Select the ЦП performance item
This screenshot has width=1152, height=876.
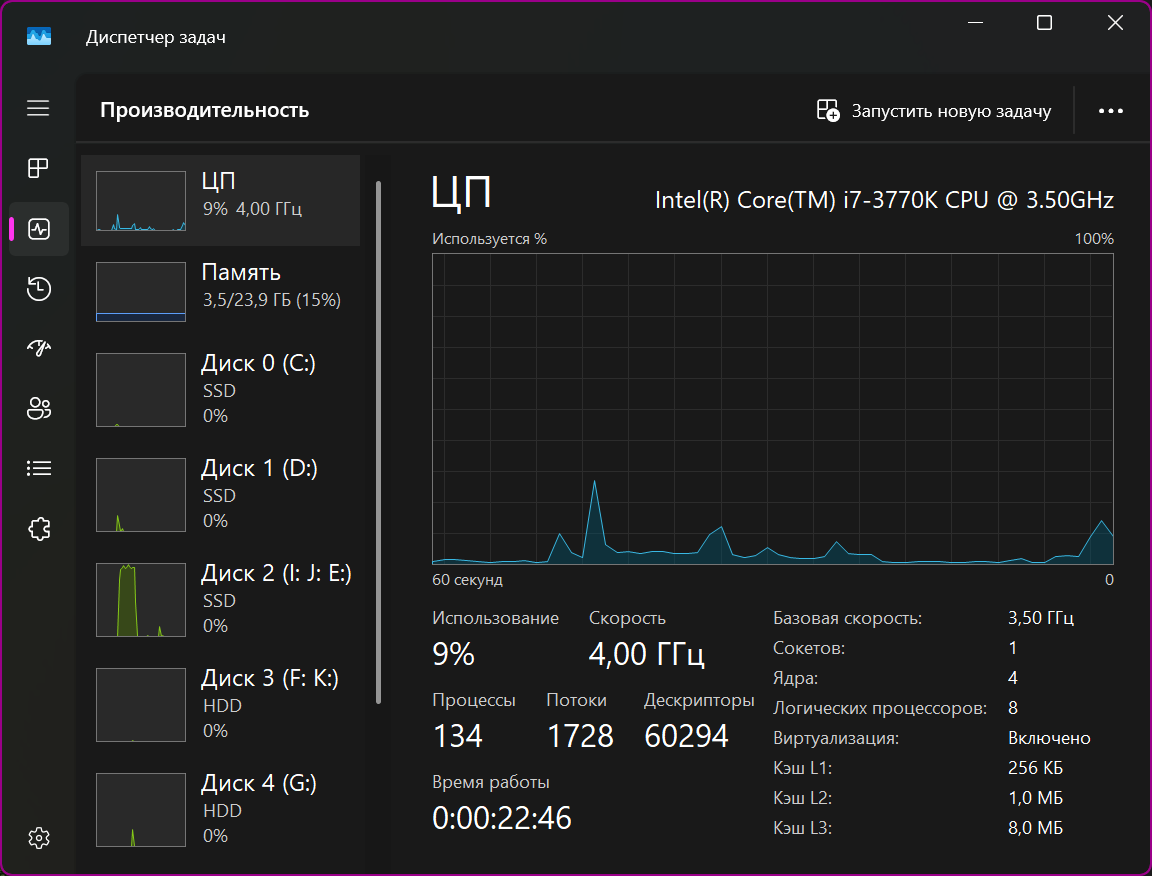click(220, 200)
